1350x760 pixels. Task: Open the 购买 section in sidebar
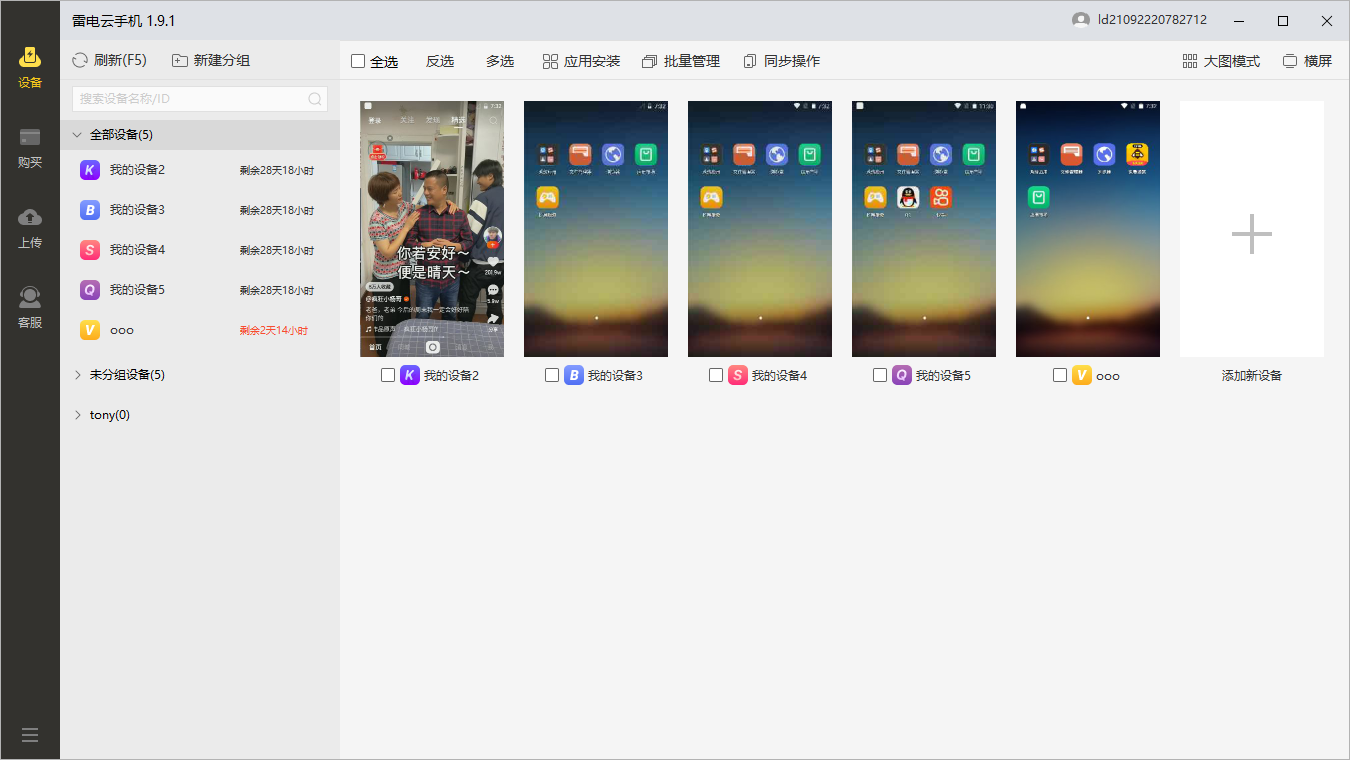30,147
